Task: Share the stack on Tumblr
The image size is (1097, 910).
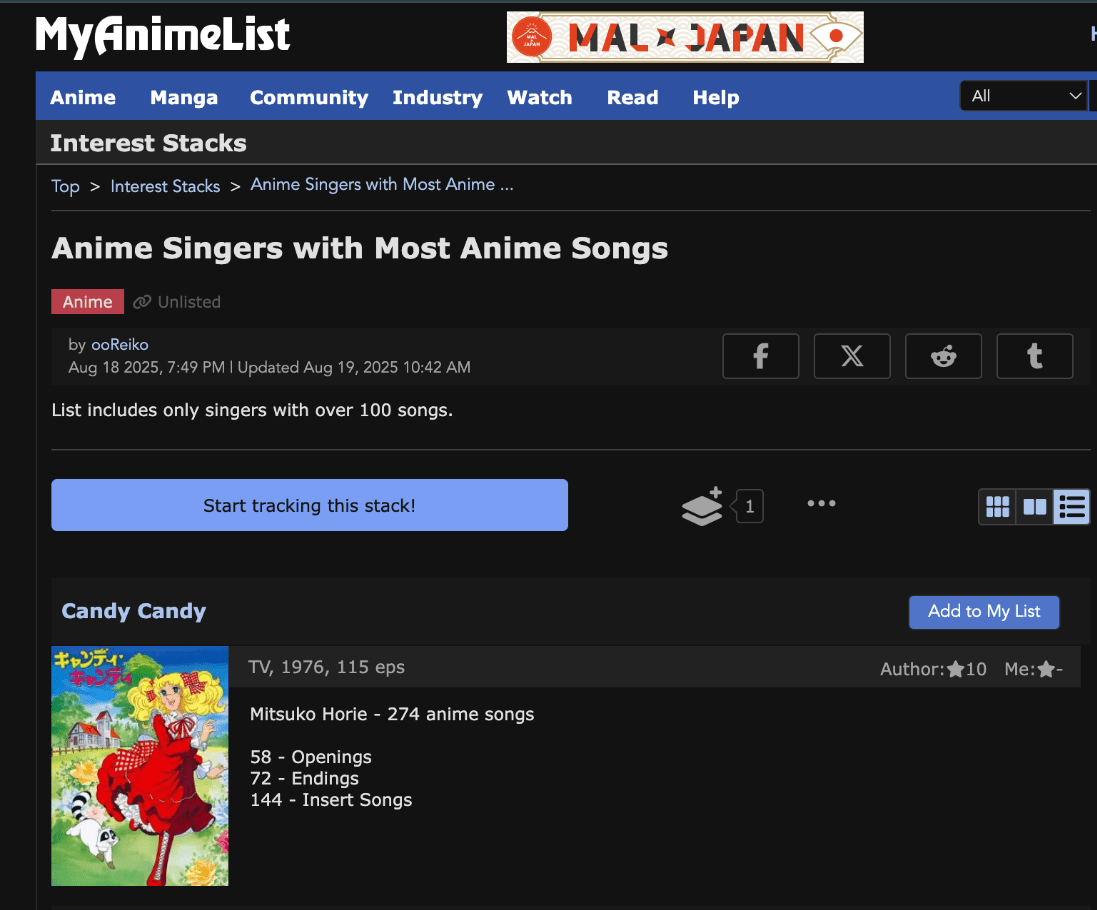Action: (1035, 356)
